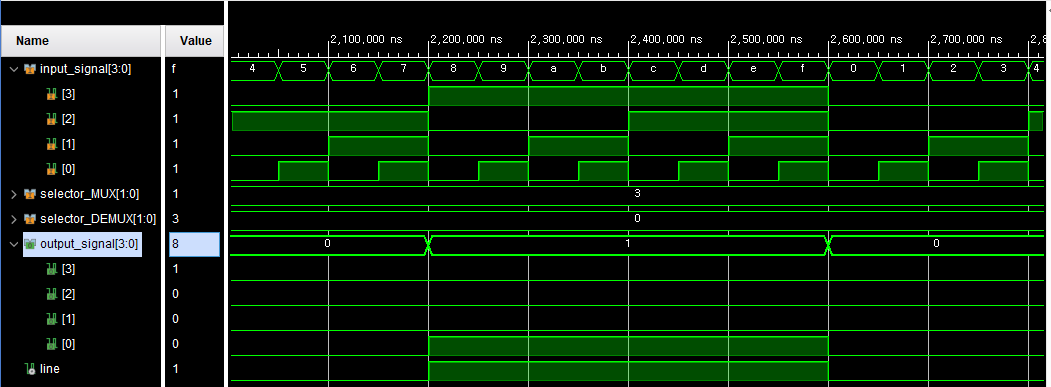
Task: Click the value 1 of line signal
Action: point(176,369)
